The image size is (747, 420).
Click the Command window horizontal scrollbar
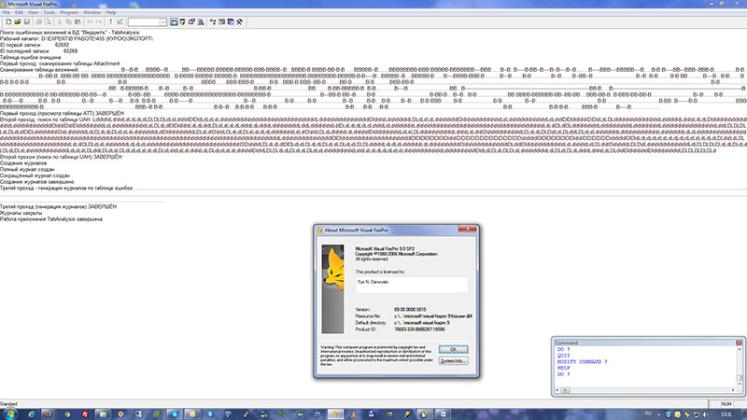(x=646, y=390)
